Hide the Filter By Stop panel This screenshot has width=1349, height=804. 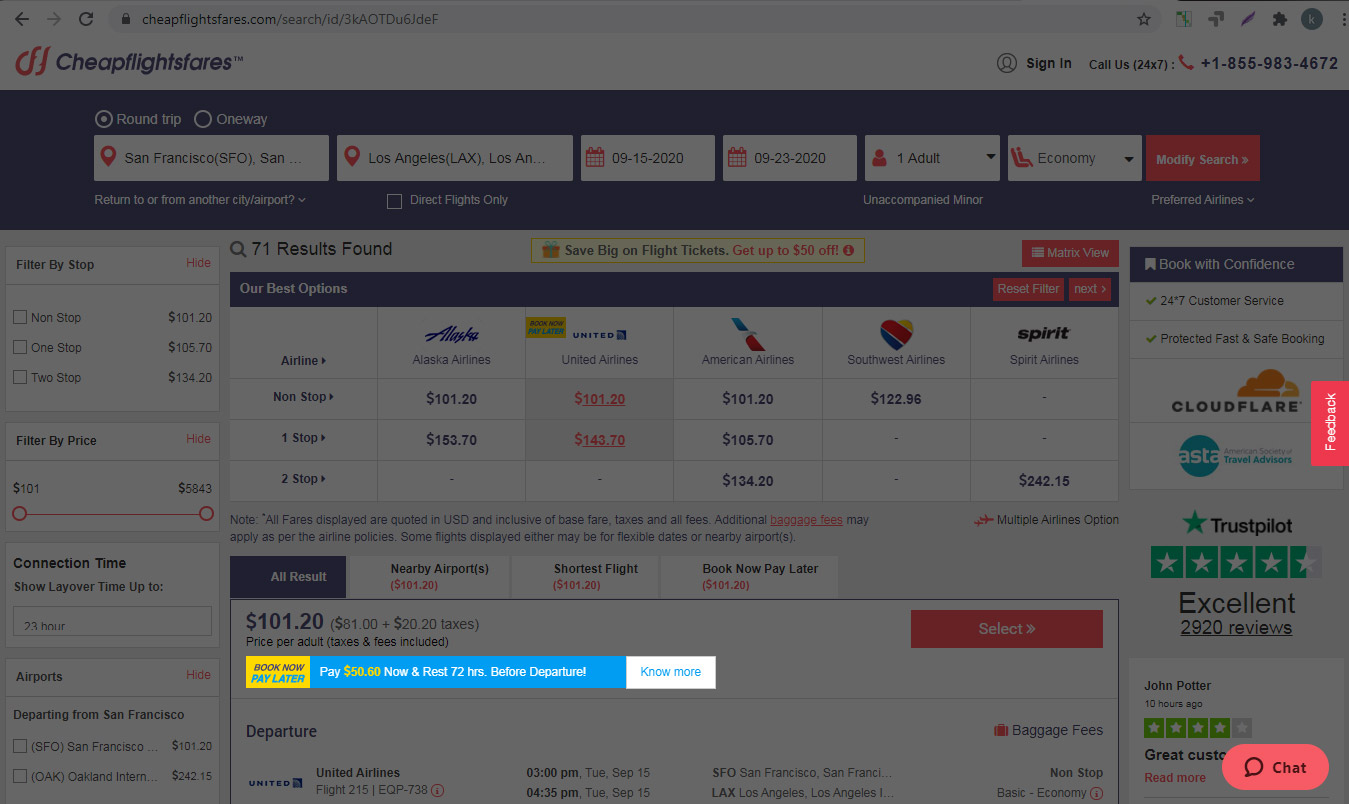(x=198, y=263)
